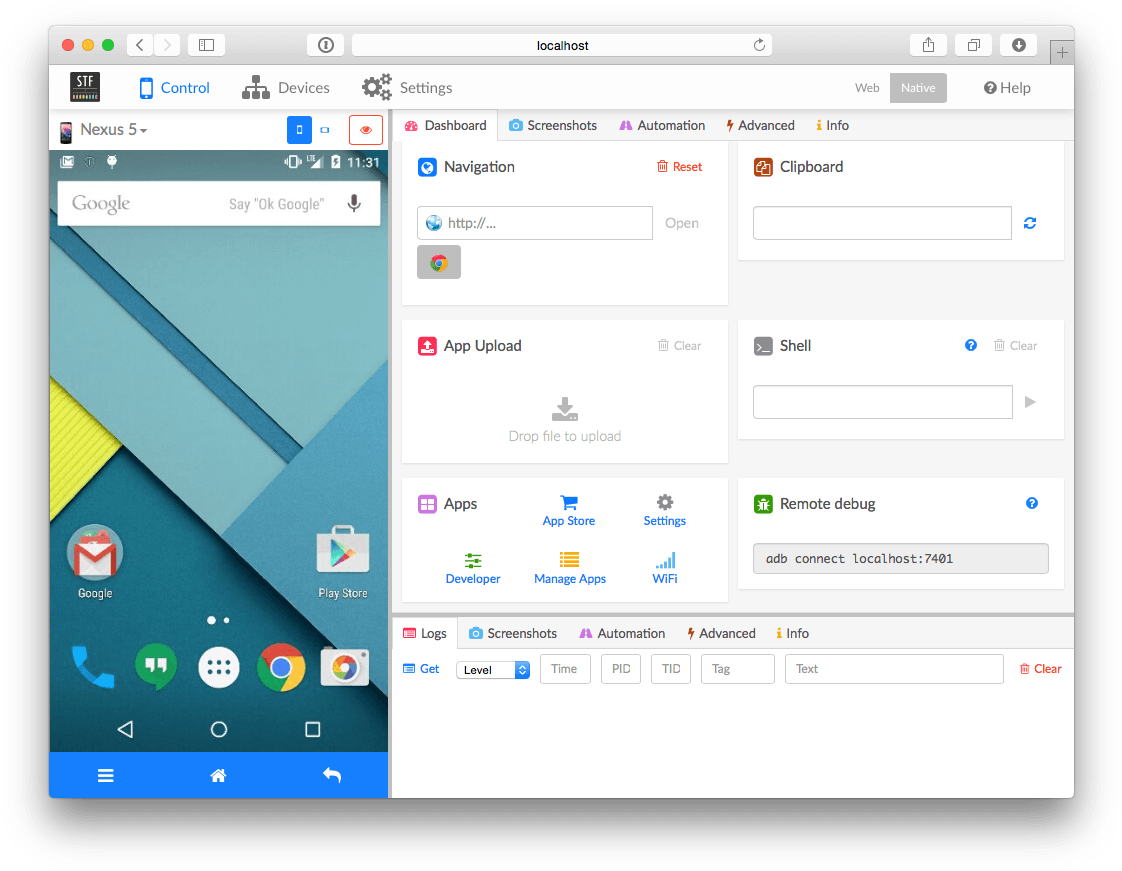Clear the App Upload panel

click(x=679, y=346)
